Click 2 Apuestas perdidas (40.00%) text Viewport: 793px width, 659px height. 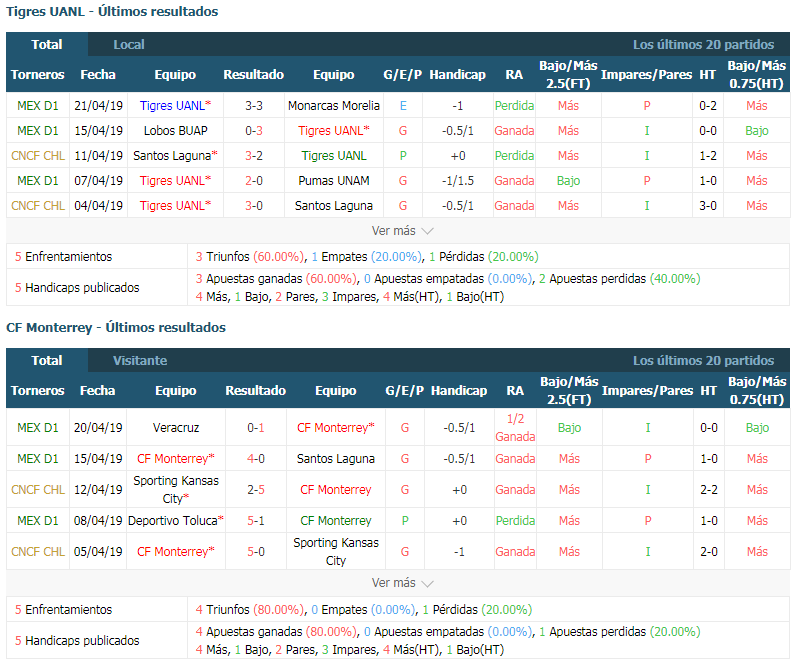point(620,279)
